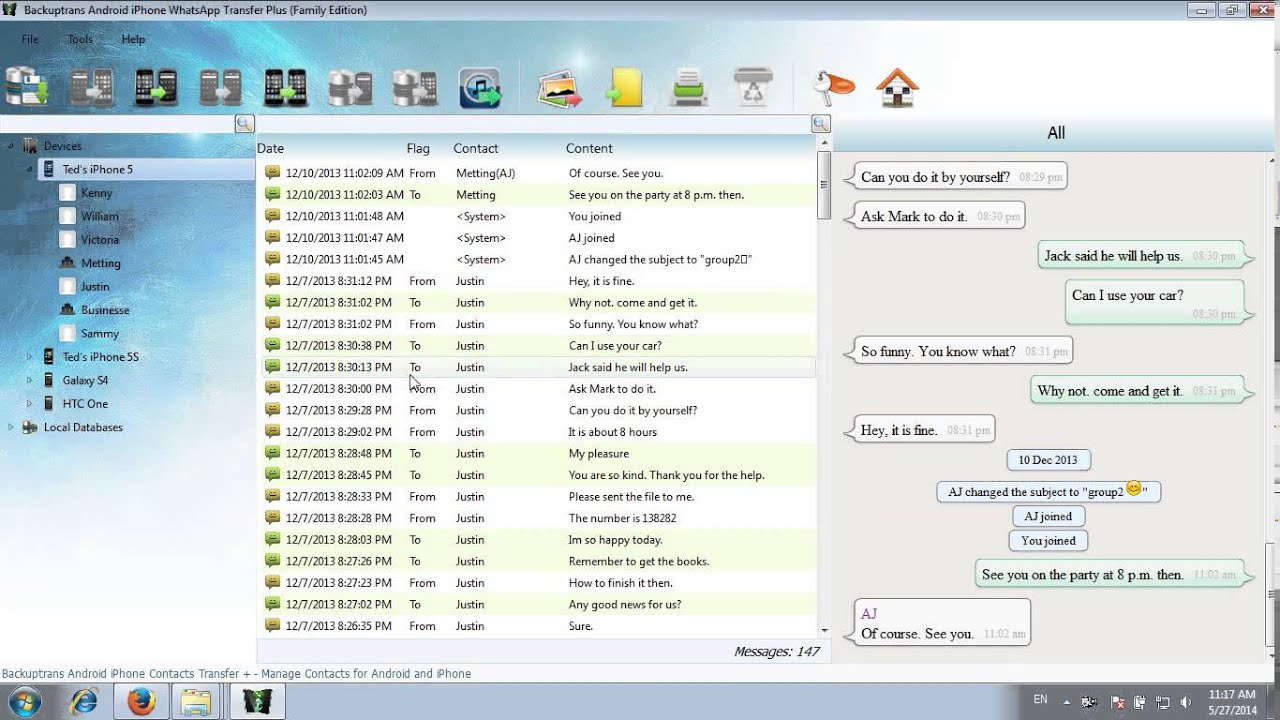Click the iTunes backup import icon

click(480, 87)
